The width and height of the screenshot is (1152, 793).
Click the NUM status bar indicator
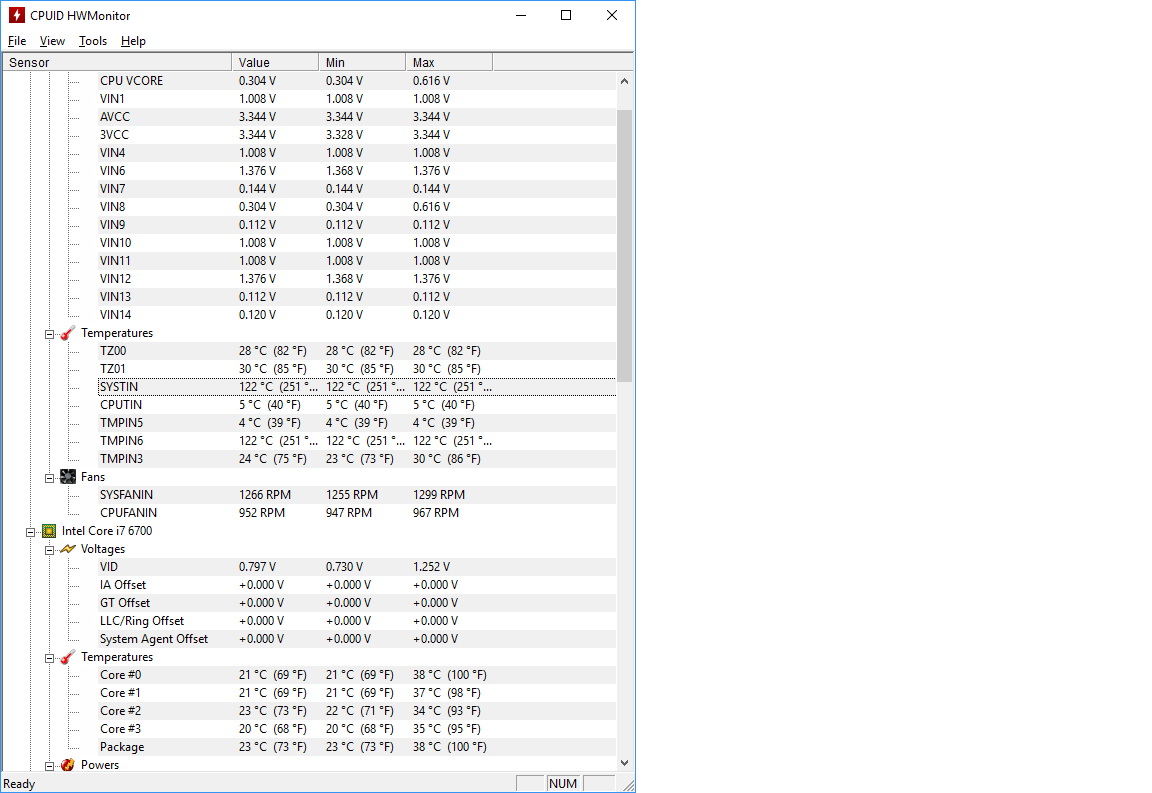pyautogui.click(x=563, y=783)
